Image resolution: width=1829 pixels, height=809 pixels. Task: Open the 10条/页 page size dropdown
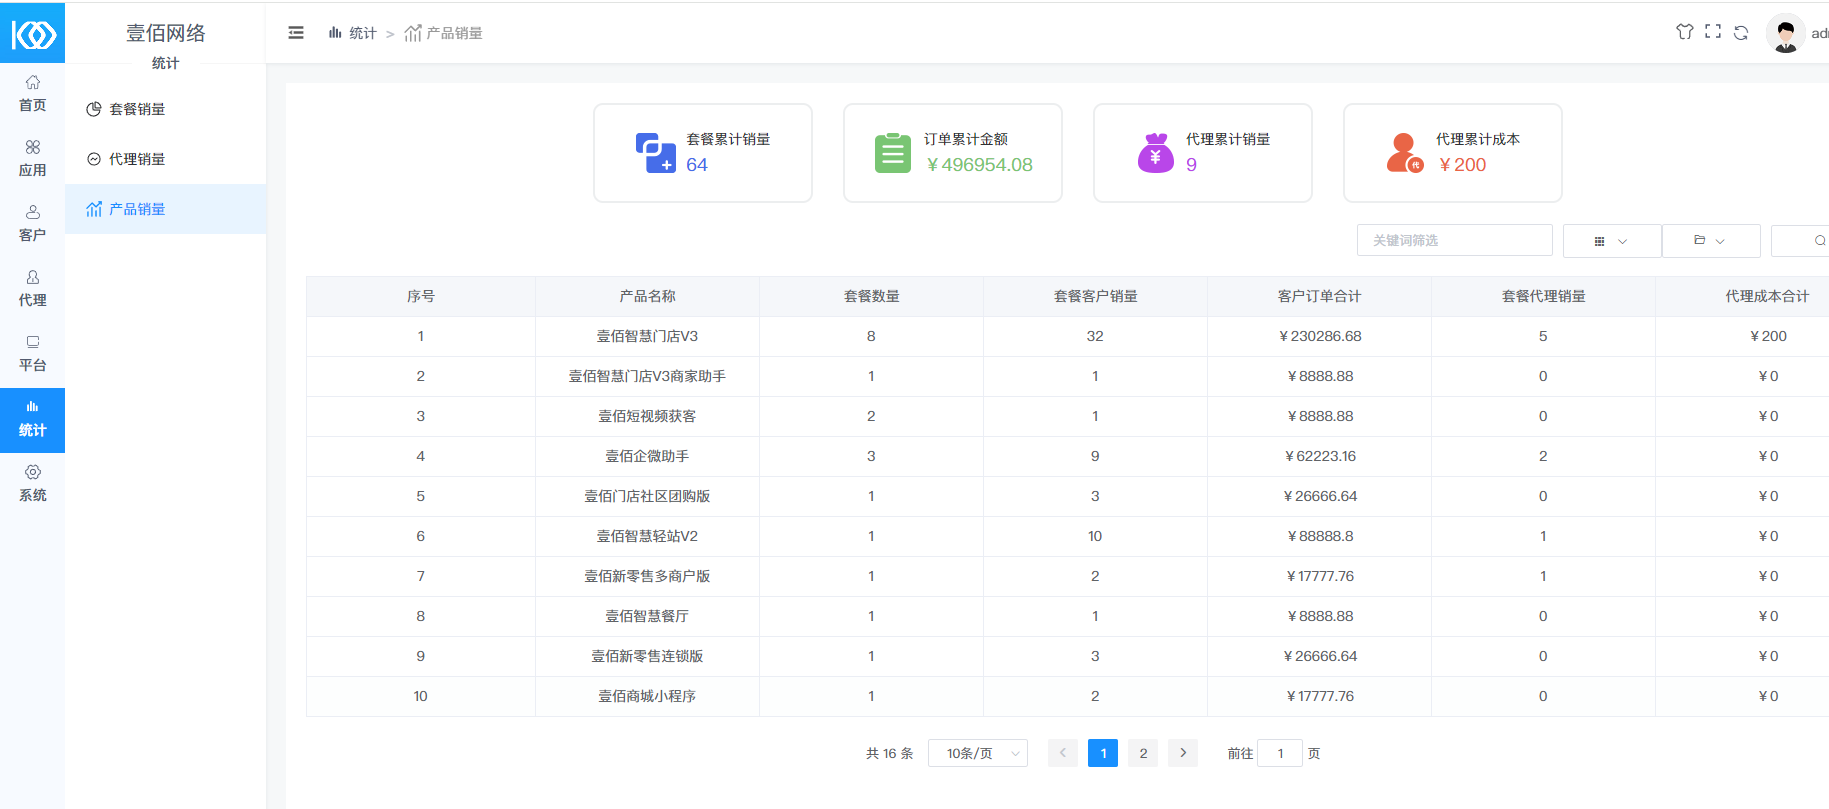pos(978,753)
